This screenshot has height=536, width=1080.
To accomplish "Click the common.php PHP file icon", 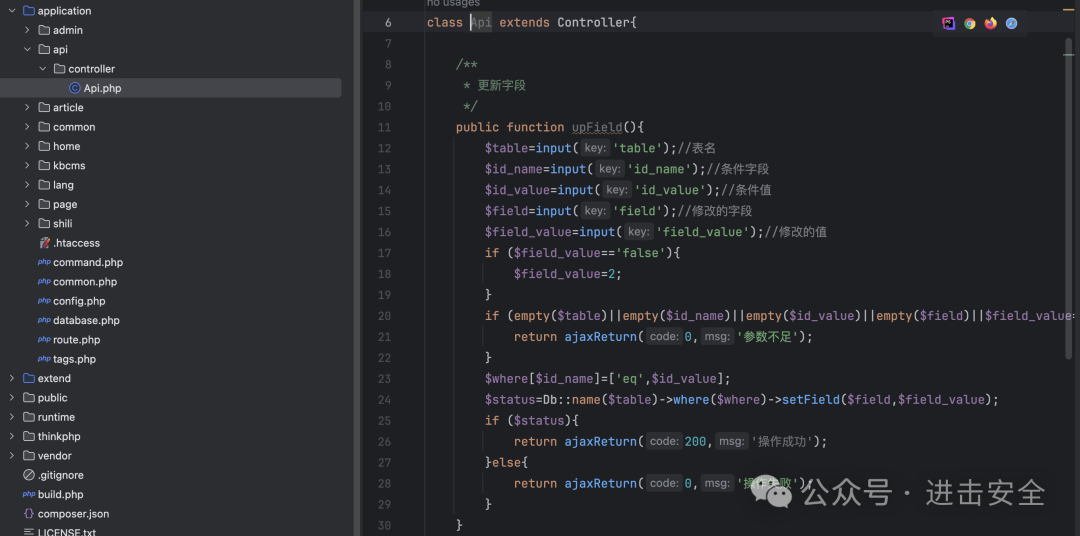I will [x=44, y=281].
